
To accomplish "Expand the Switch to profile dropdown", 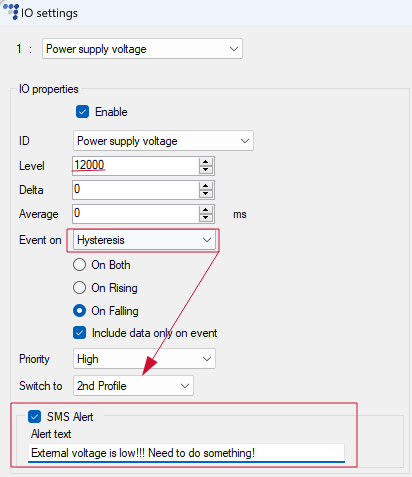I will pyautogui.click(x=133, y=386).
